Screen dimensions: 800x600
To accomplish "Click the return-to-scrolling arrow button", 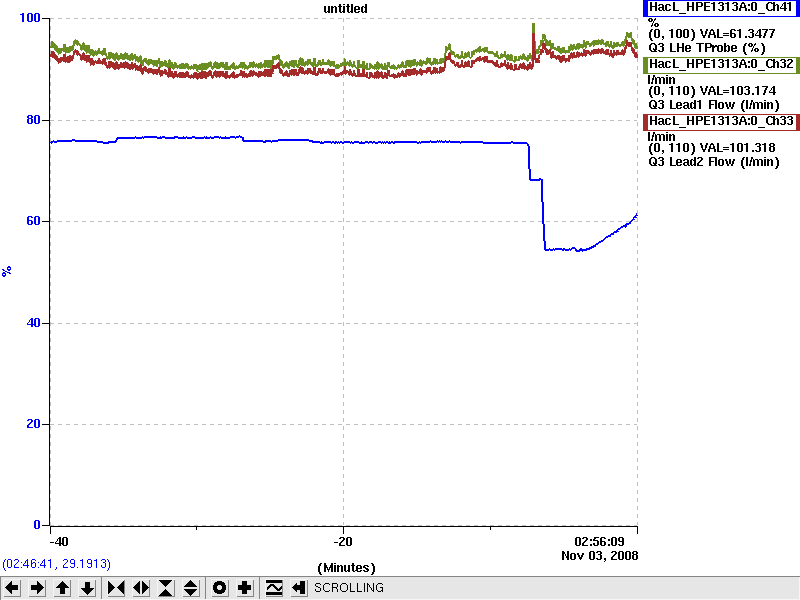I will pos(299,588).
